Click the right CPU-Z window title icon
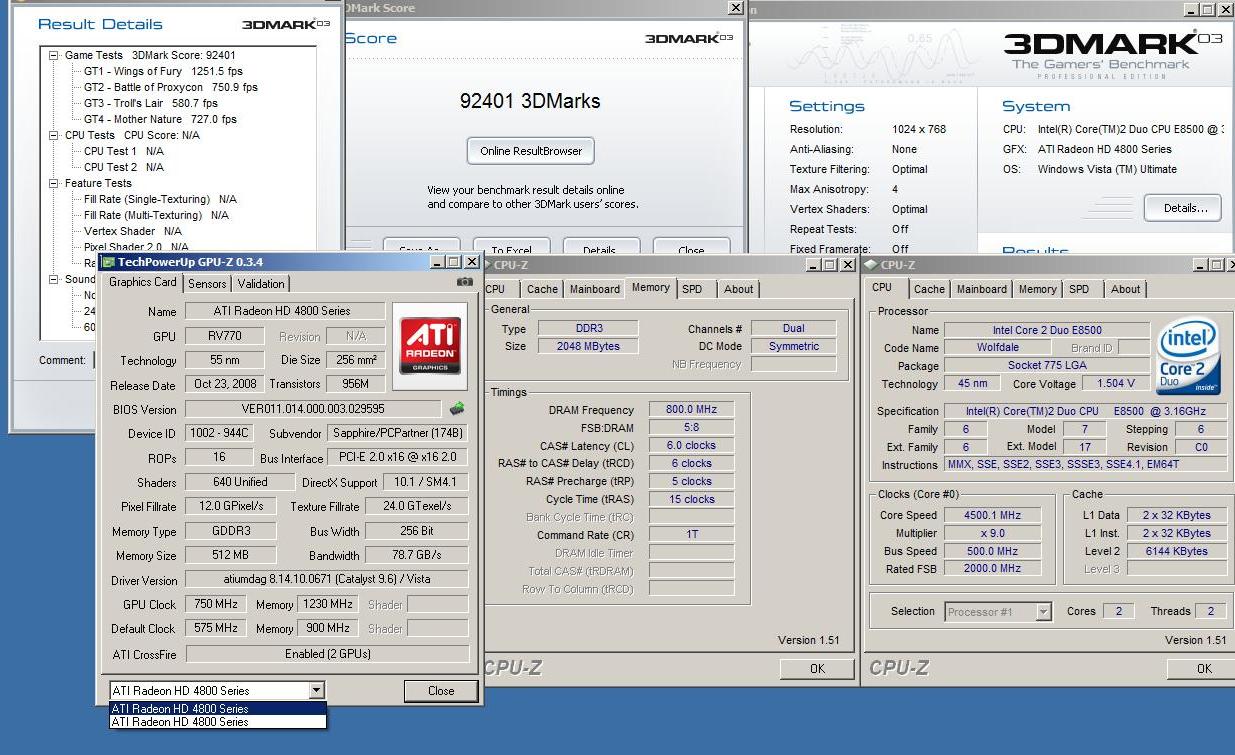 (x=870, y=265)
